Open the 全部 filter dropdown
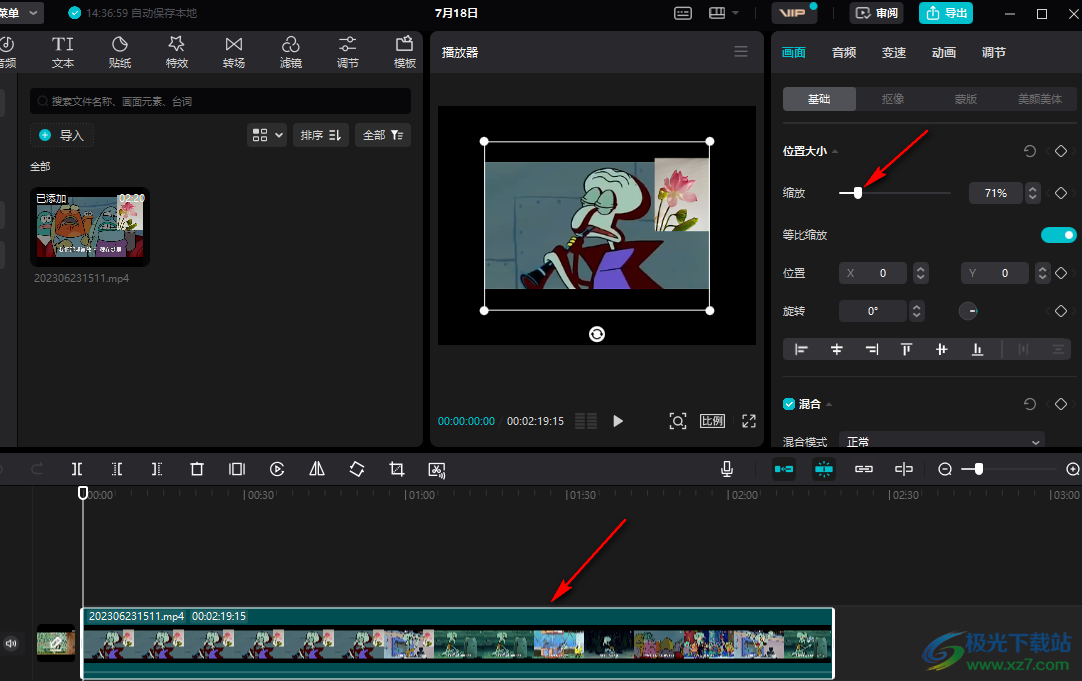Viewport: 1082px width, 681px height. [x=383, y=135]
